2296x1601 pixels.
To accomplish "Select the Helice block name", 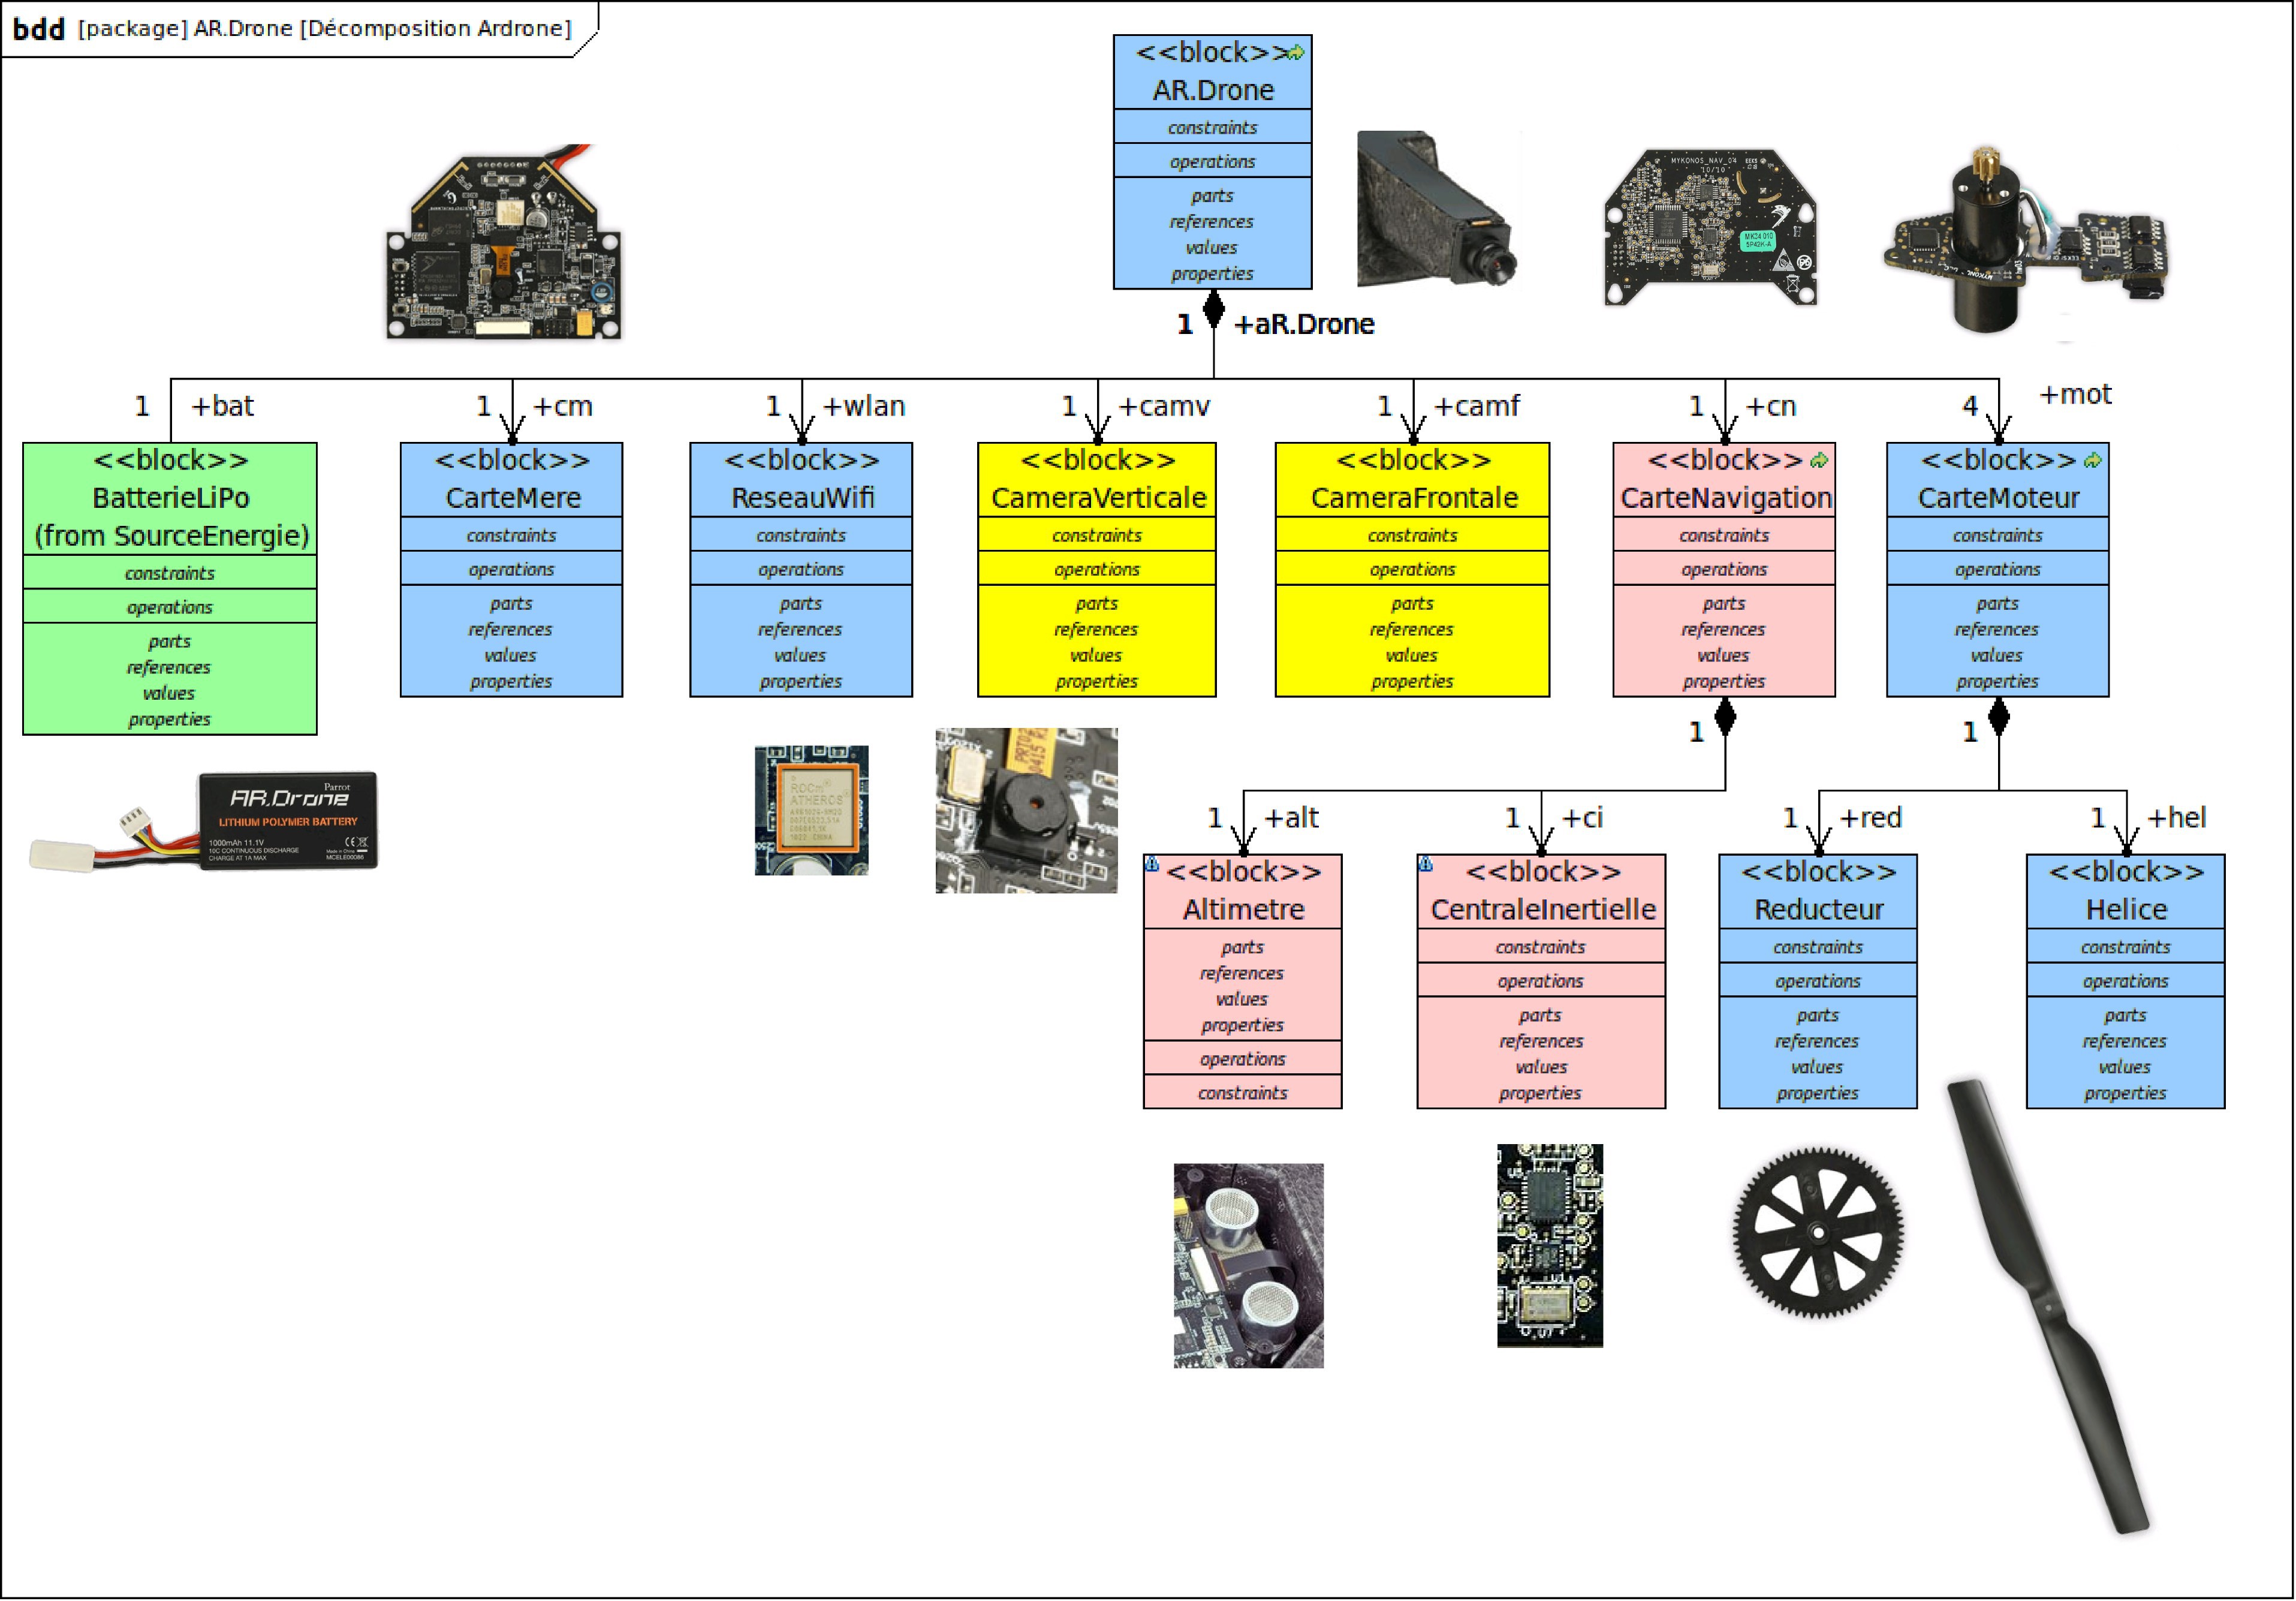I will [x=2126, y=909].
